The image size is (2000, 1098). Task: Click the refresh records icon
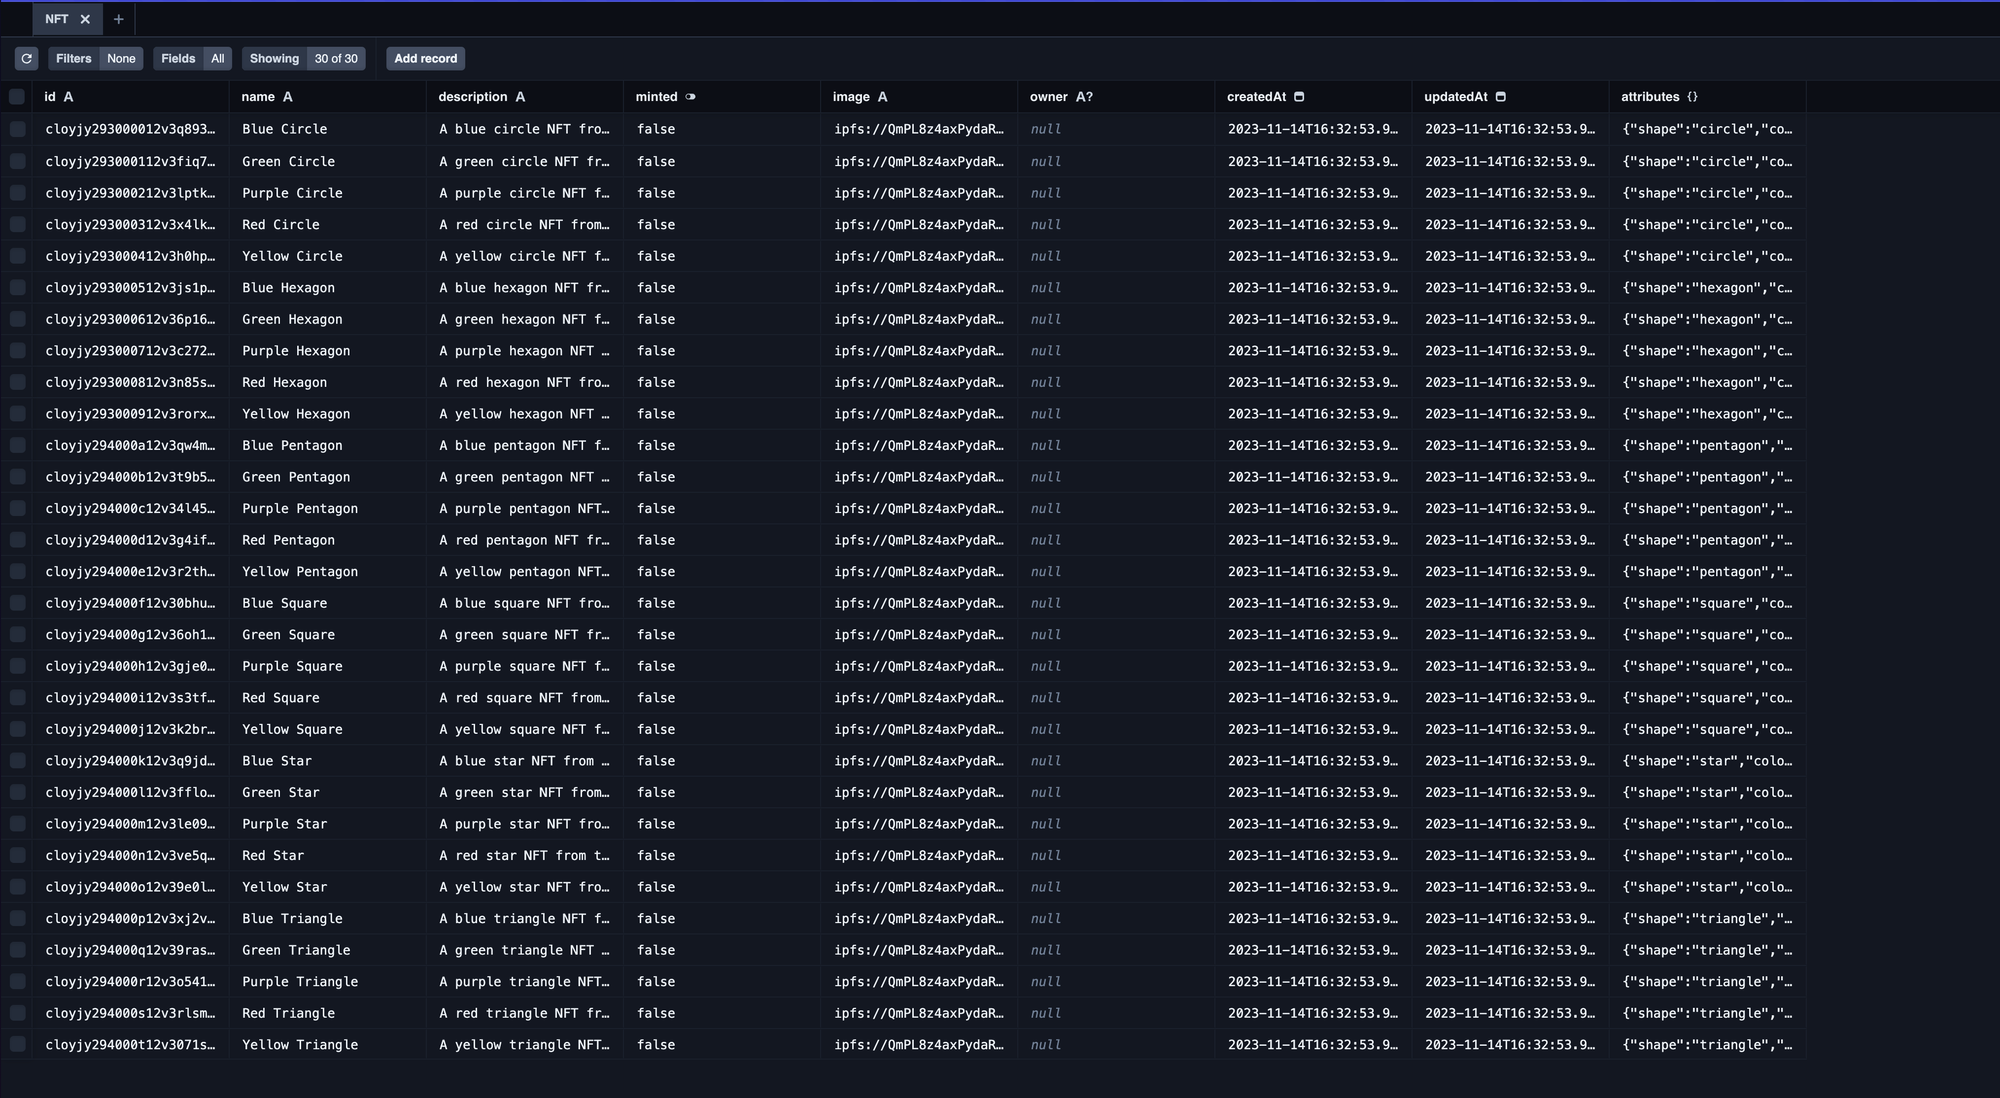click(x=27, y=59)
